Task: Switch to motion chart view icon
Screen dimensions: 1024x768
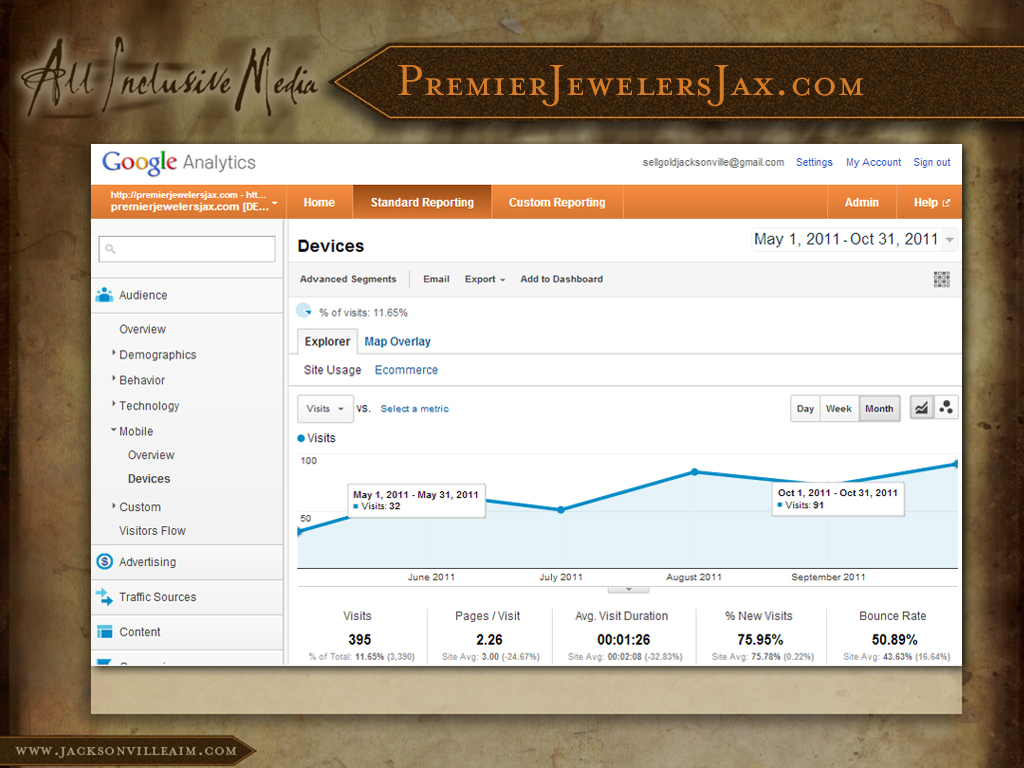Action: coord(946,408)
